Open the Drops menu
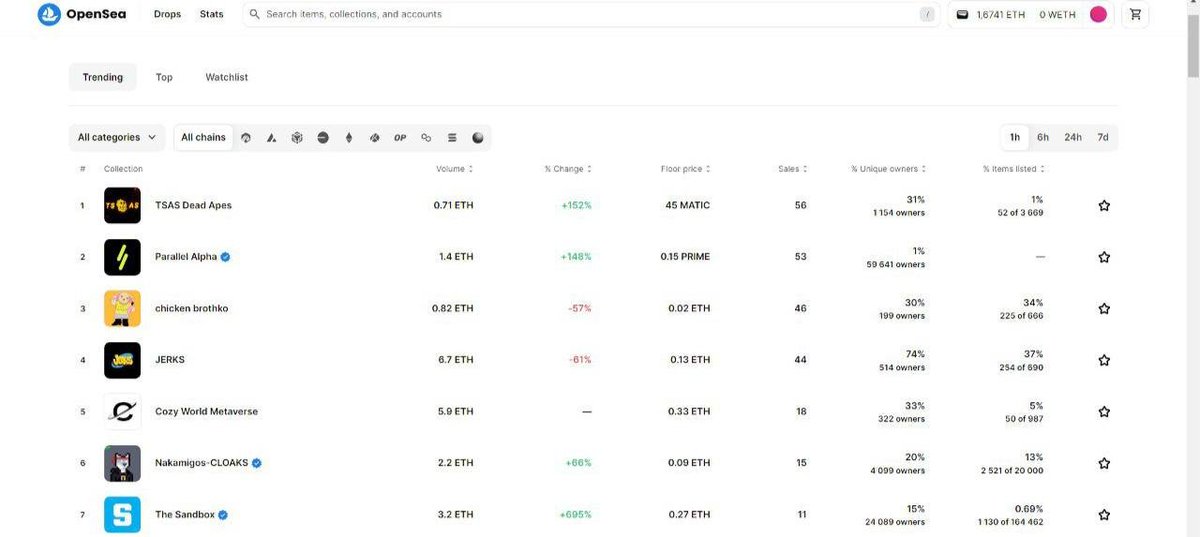 168,14
